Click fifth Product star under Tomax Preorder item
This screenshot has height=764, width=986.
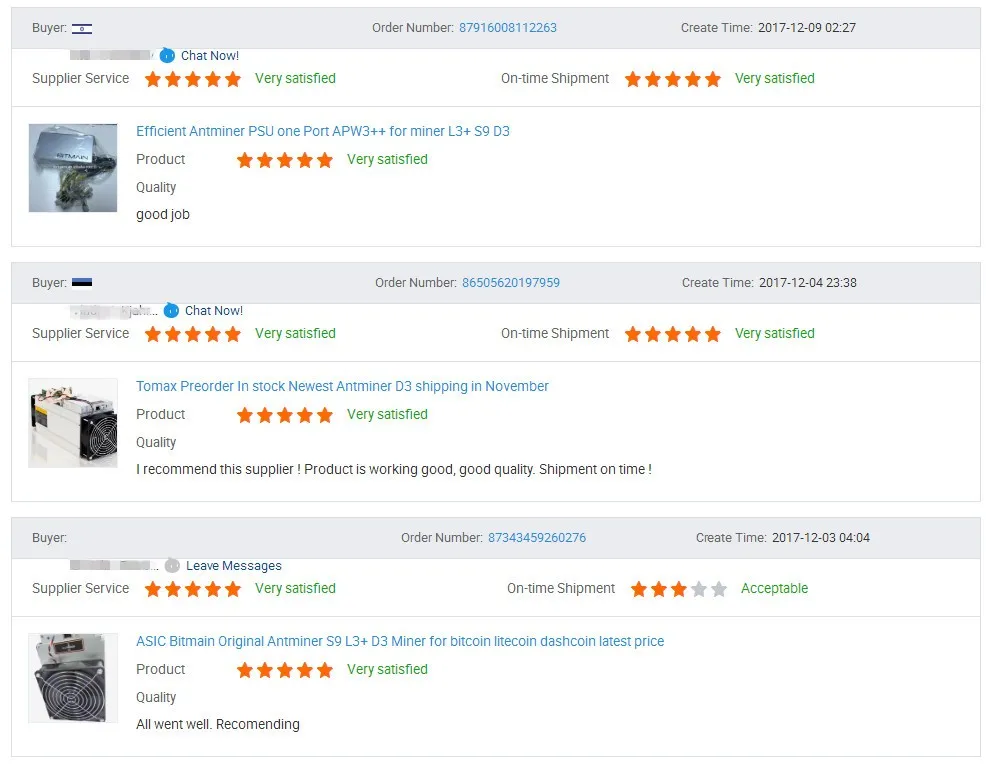(325, 415)
